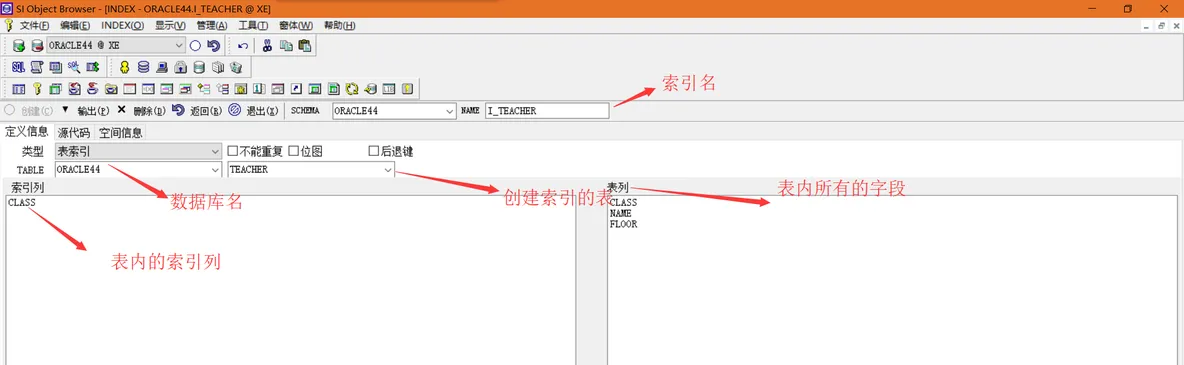Open the SQL execution tool icon

(18, 67)
